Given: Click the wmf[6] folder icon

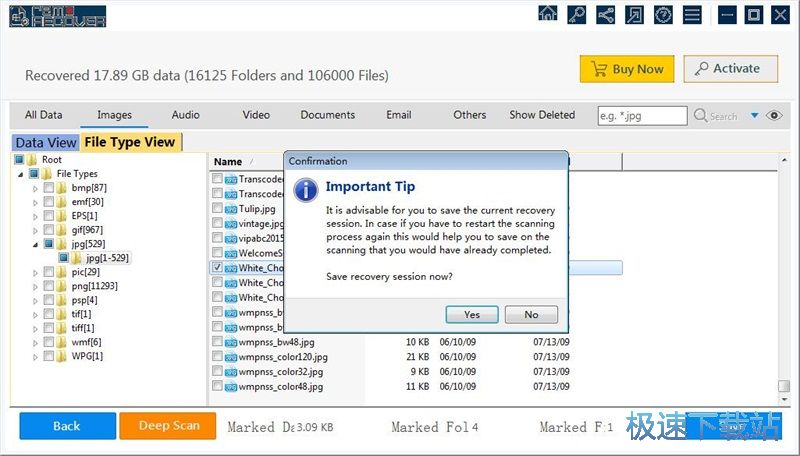Looking at the screenshot, I should 62,342.
